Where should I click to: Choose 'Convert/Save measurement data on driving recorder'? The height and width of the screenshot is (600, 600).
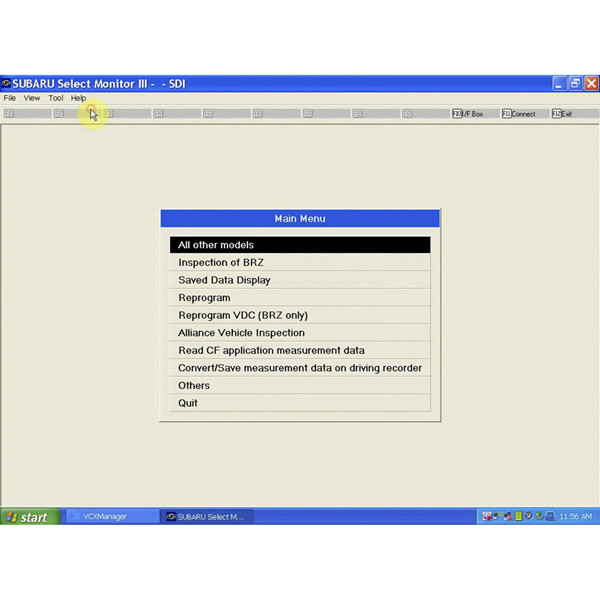coord(300,368)
